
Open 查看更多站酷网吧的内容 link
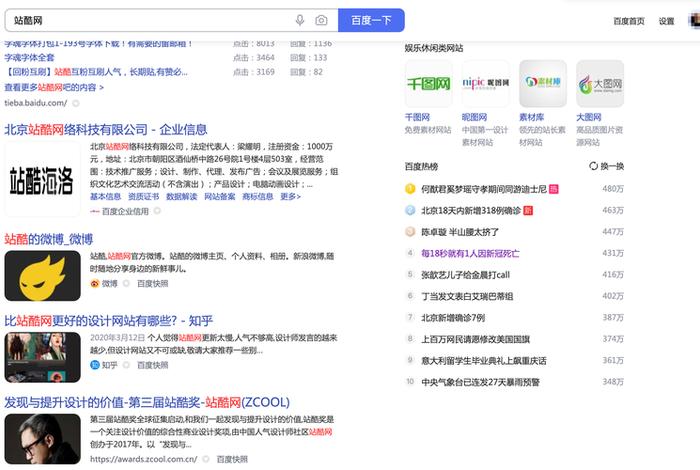coord(54,87)
